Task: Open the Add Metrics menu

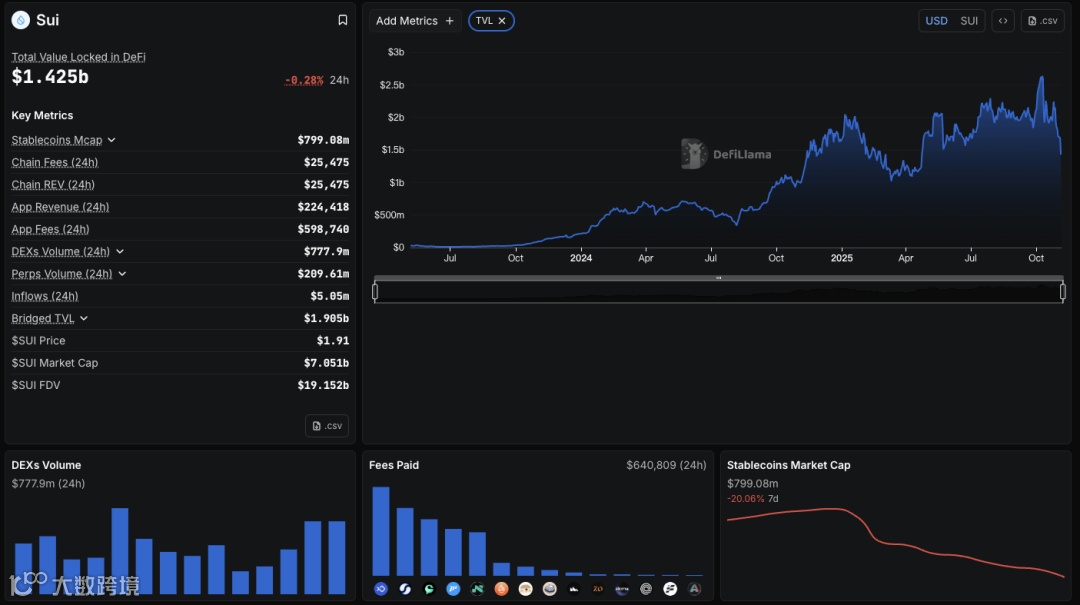Action: [415, 21]
